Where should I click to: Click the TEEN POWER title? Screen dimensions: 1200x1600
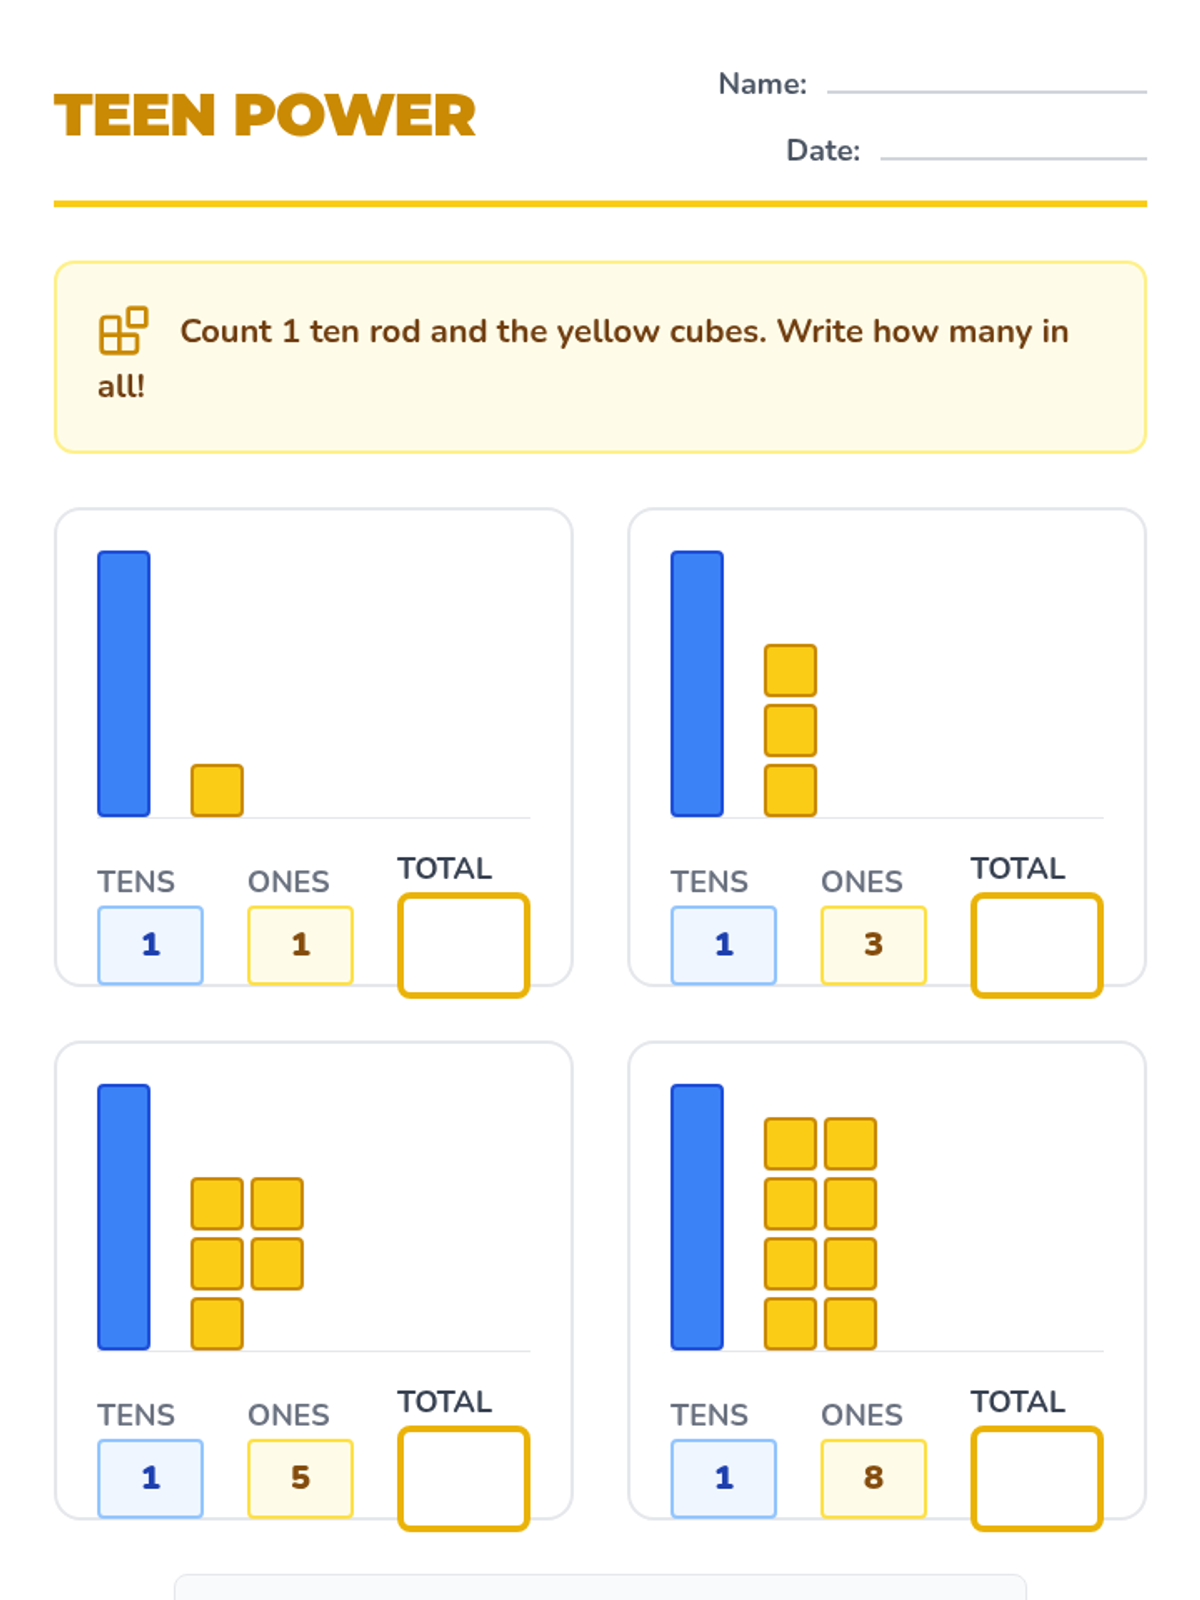coord(265,115)
